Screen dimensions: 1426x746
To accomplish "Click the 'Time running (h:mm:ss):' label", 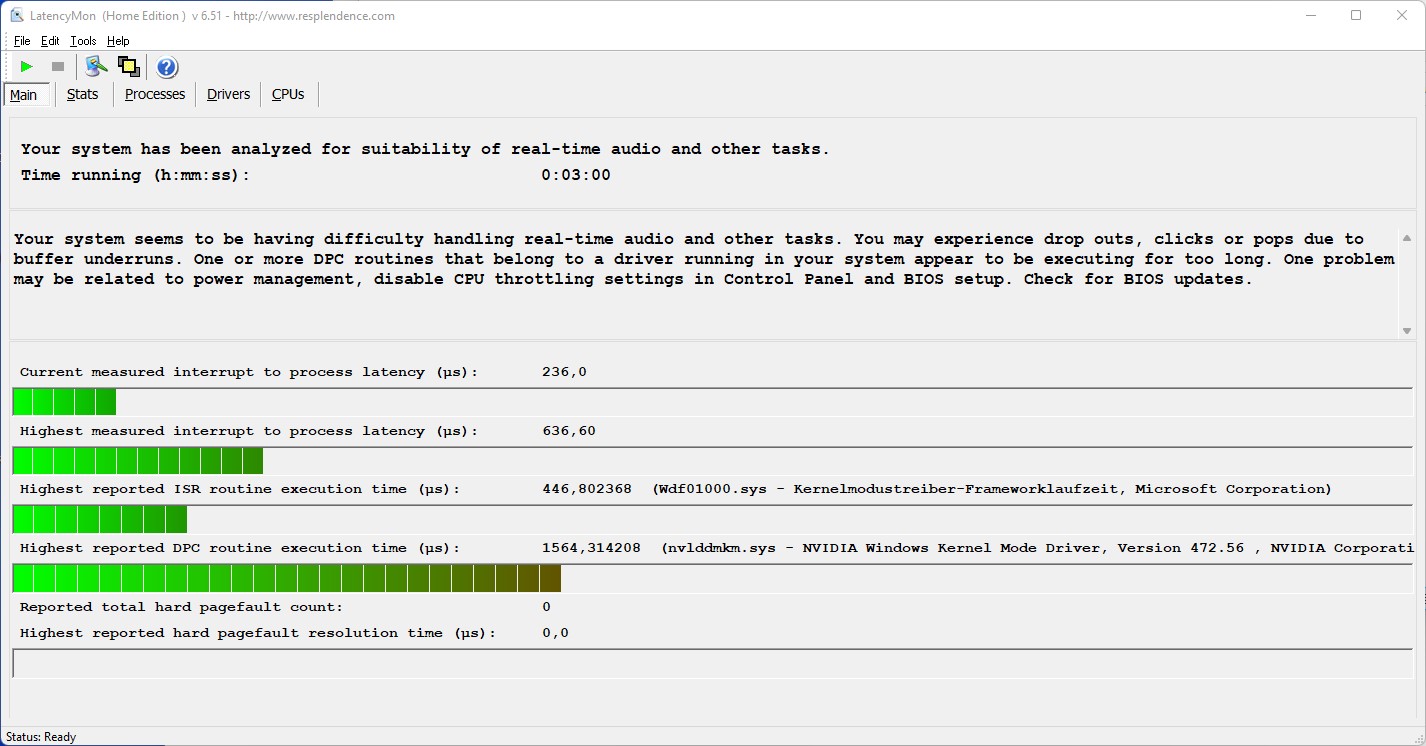I will (135, 175).
